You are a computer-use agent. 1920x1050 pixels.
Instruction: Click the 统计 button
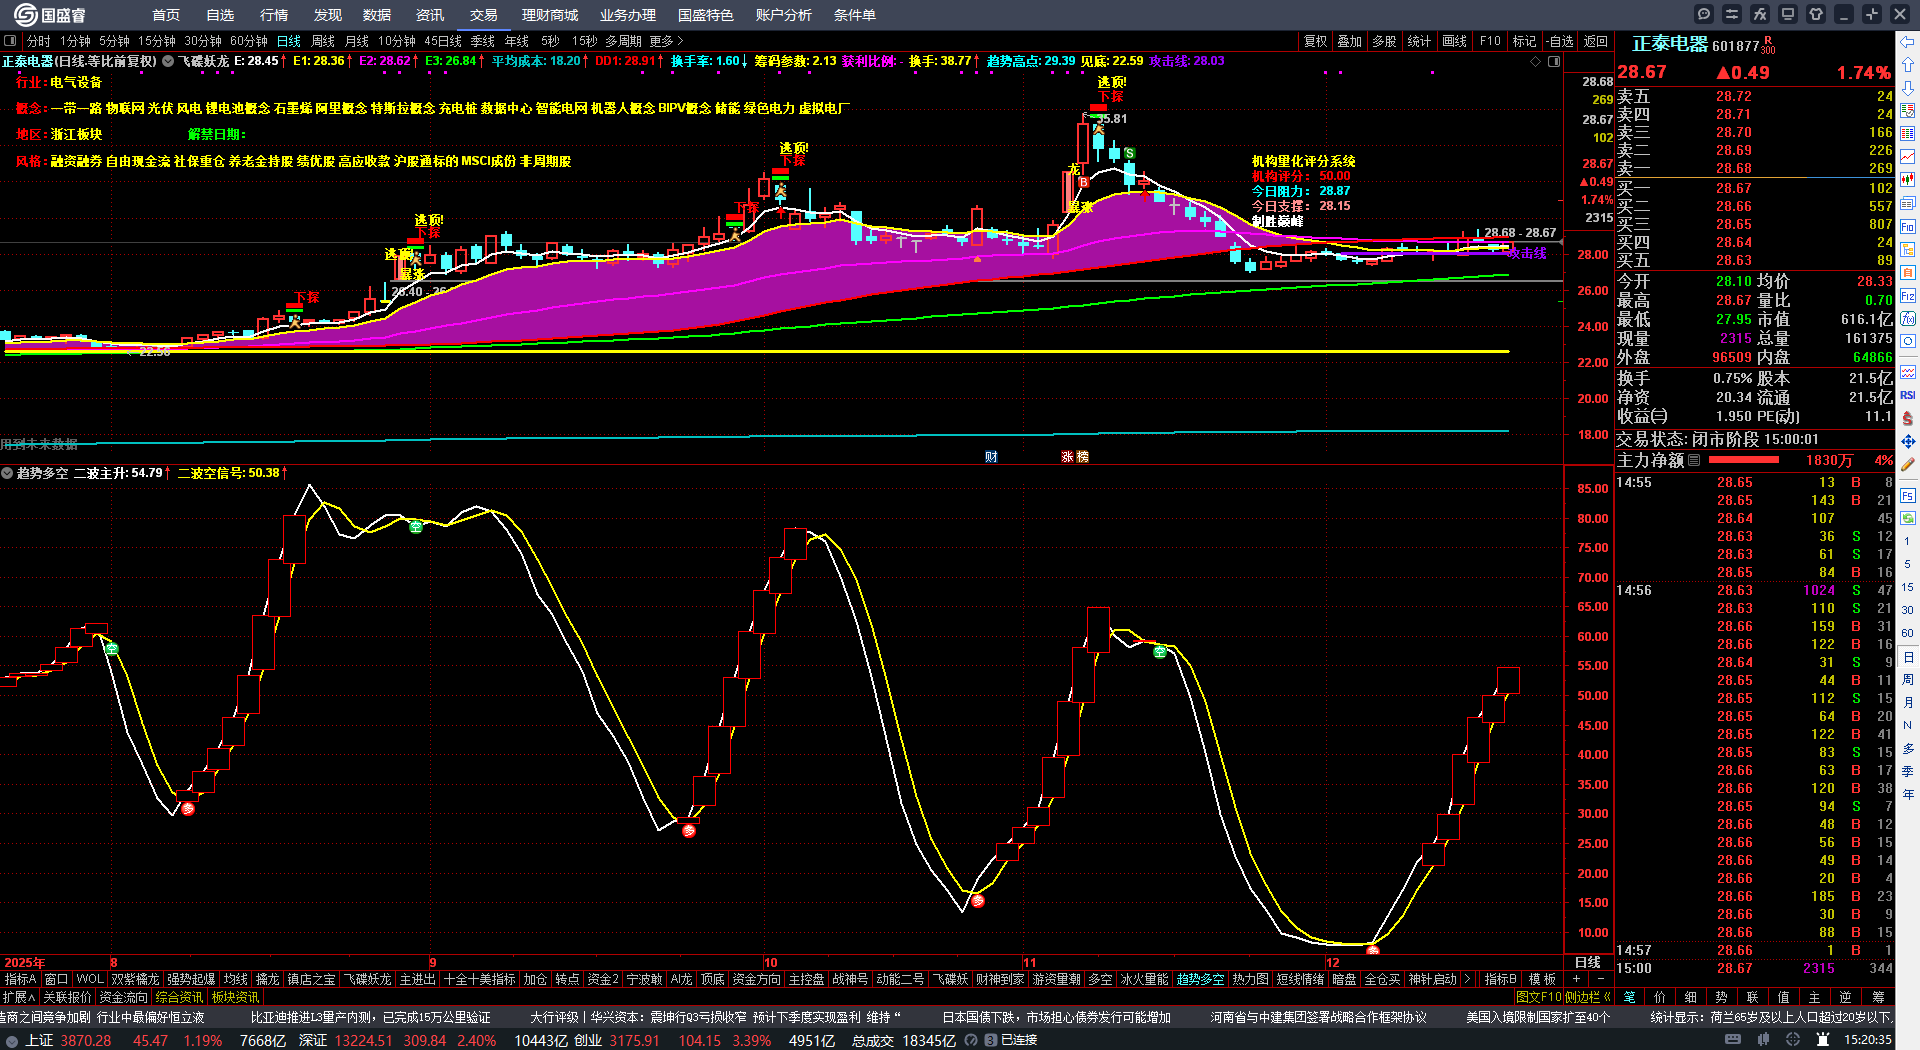pyautogui.click(x=1419, y=41)
